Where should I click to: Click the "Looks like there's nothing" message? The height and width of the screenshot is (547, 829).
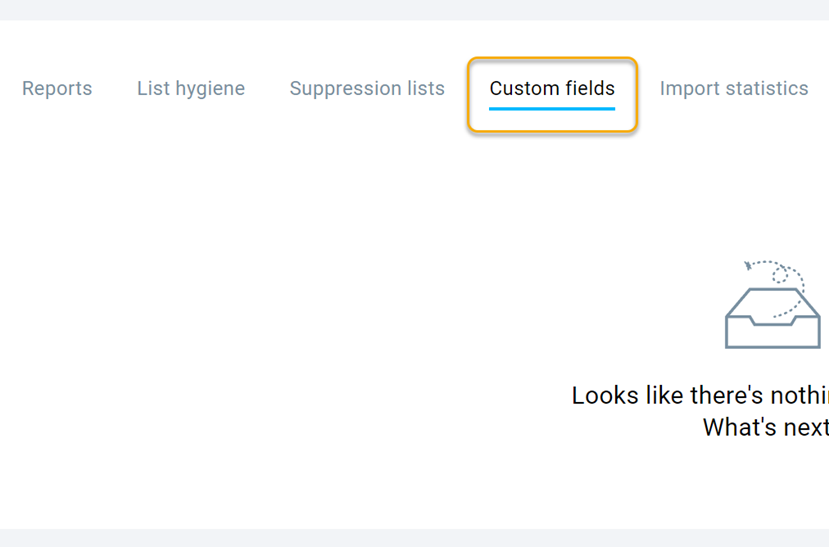click(700, 395)
